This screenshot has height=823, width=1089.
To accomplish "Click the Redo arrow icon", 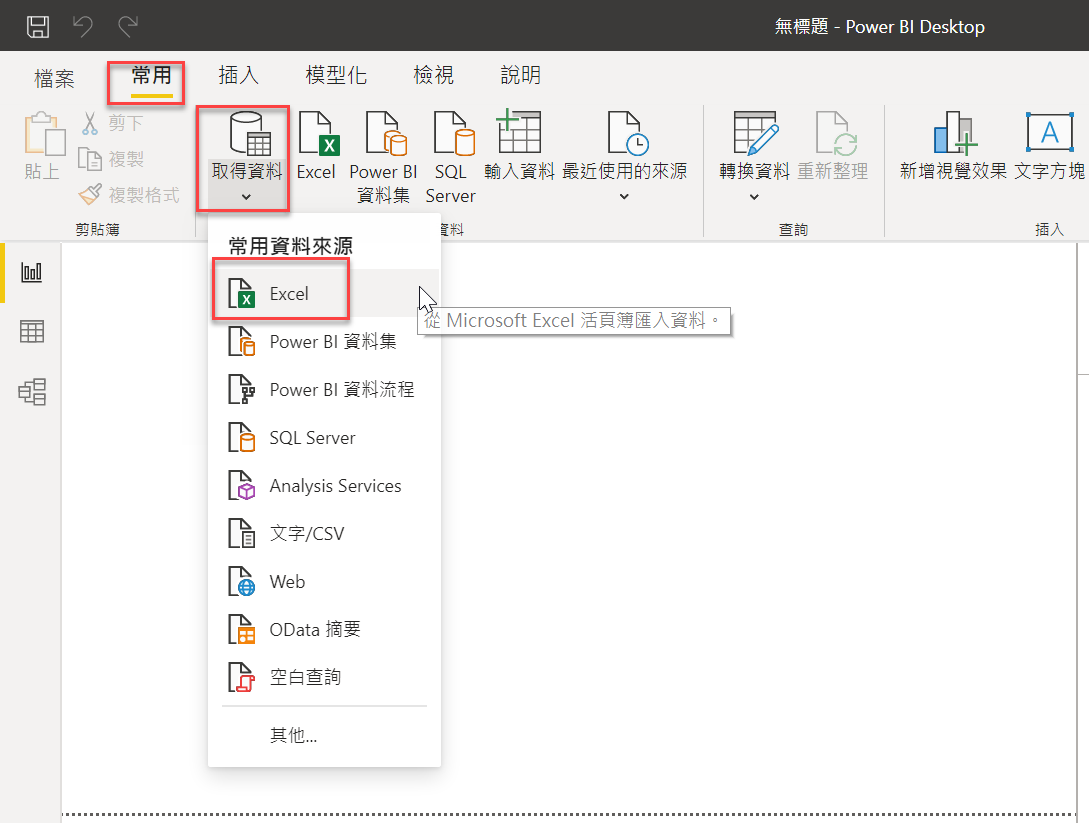I will pos(128,26).
